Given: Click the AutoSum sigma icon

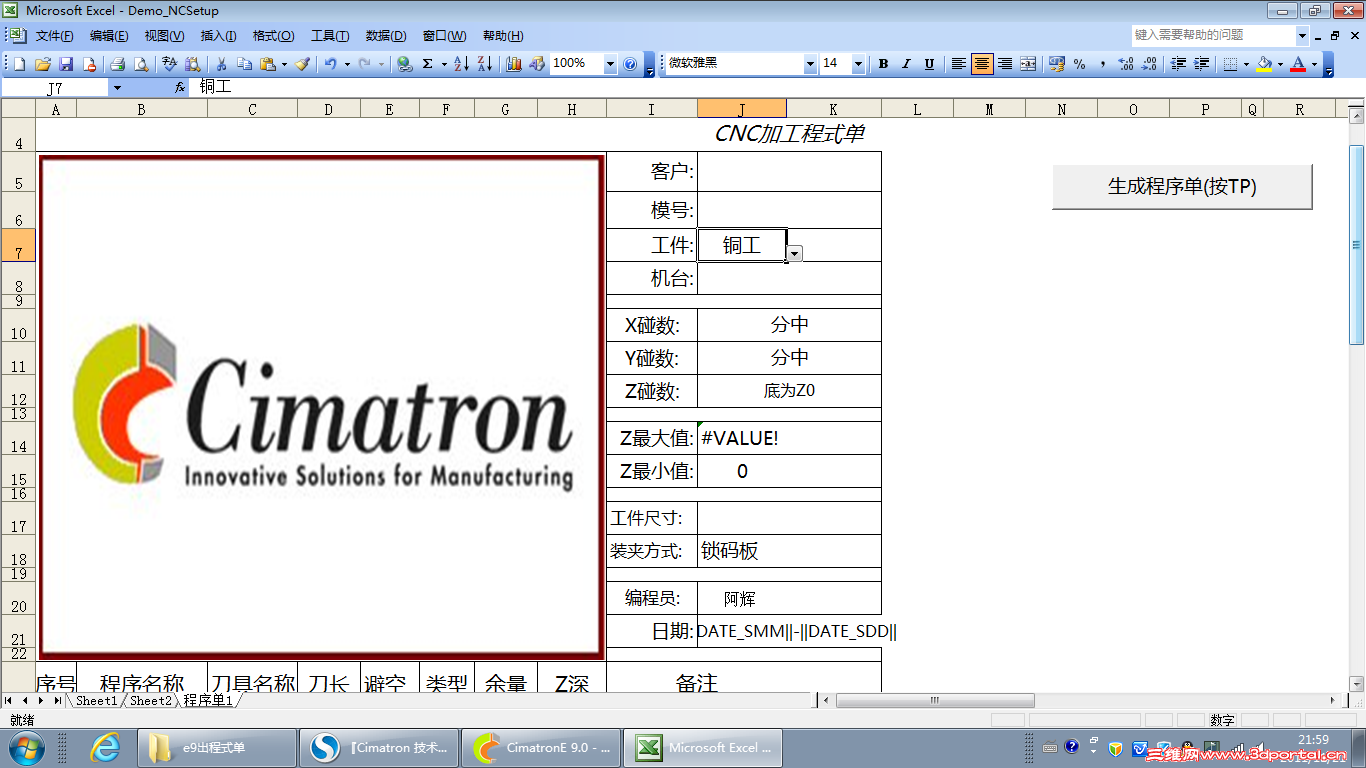Looking at the screenshot, I should point(428,64).
